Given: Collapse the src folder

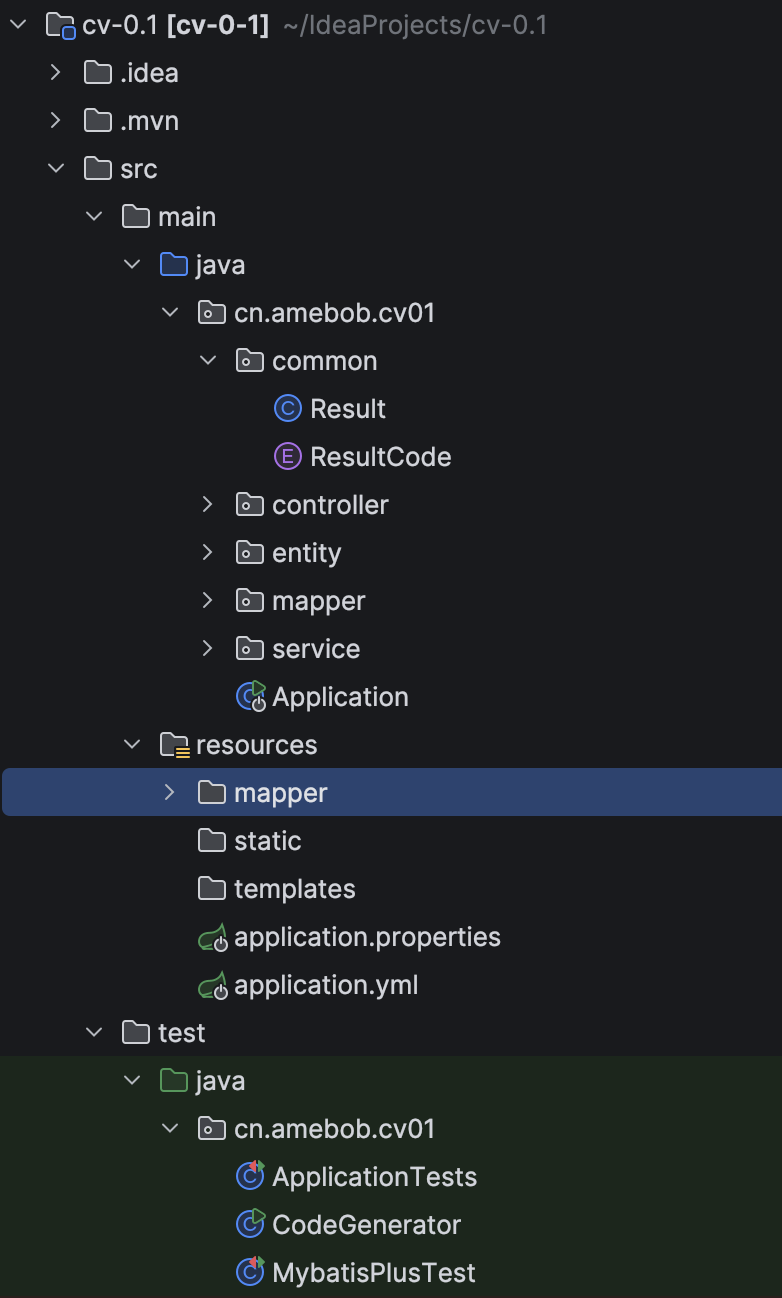Looking at the screenshot, I should coord(56,169).
